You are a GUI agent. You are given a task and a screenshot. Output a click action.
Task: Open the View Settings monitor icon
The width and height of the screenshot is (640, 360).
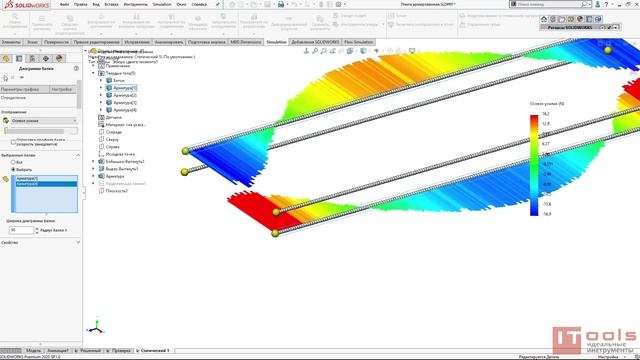pyautogui.click(x=412, y=51)
